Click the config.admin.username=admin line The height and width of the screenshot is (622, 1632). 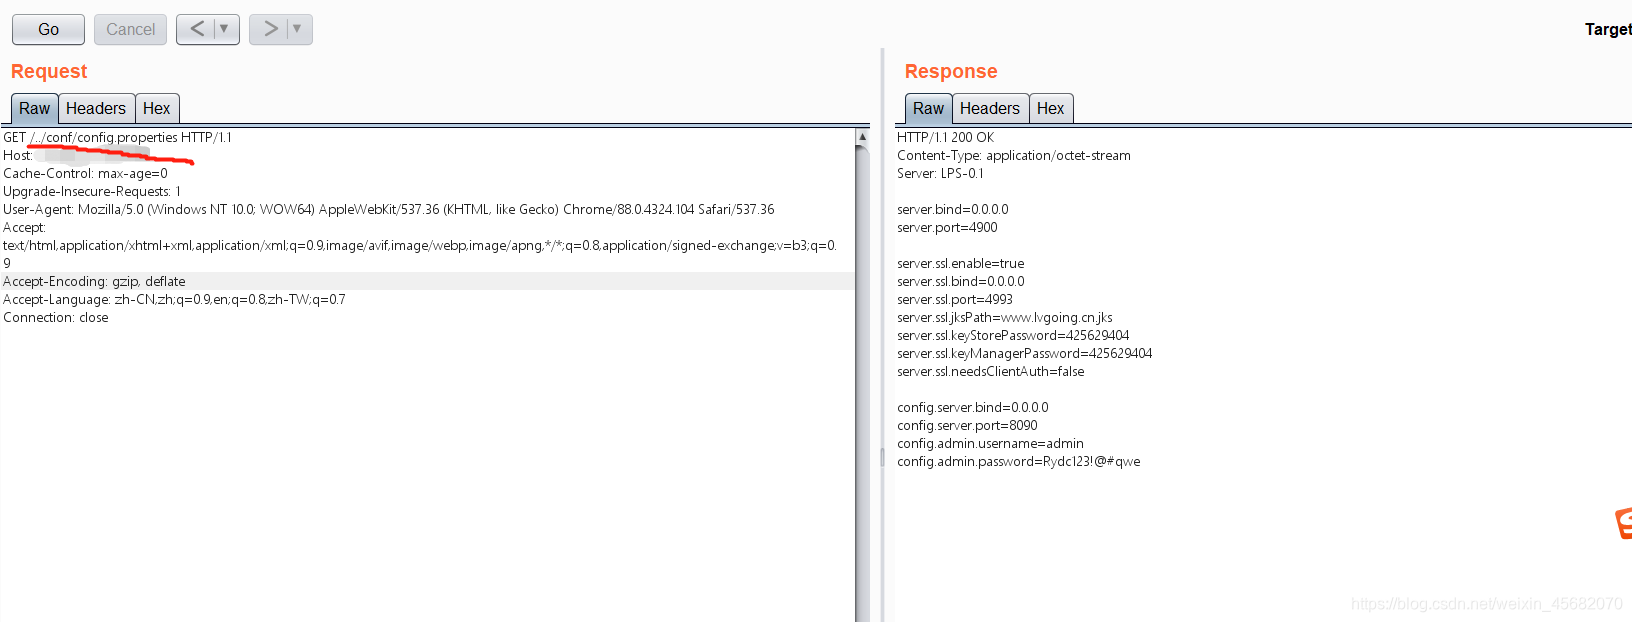(x=990, y=443)
